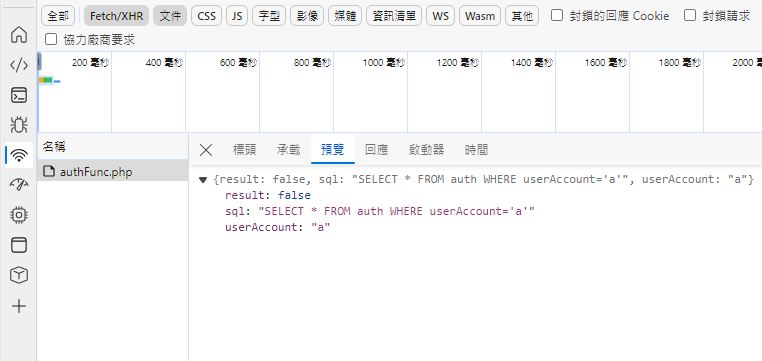The image size is (762, 361).
Task: Filter requests by Wasm
Action: [480, 16]
